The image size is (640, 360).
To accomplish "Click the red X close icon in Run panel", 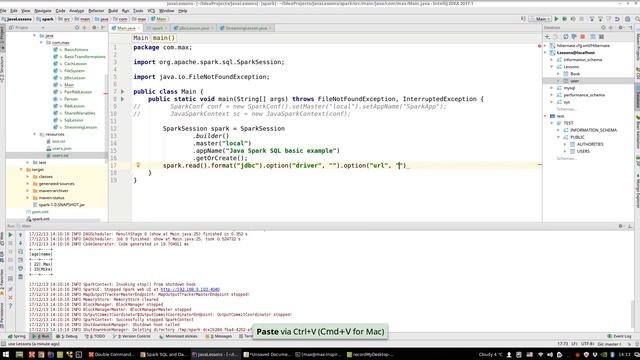I will click(10, 298).
